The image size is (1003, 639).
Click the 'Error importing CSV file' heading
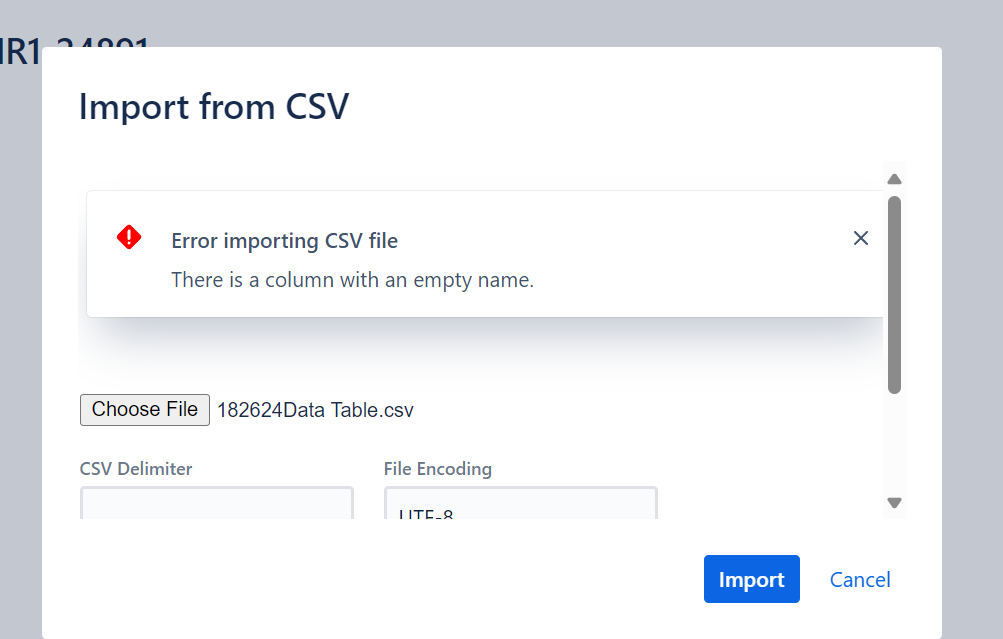[x=285, y=241]
